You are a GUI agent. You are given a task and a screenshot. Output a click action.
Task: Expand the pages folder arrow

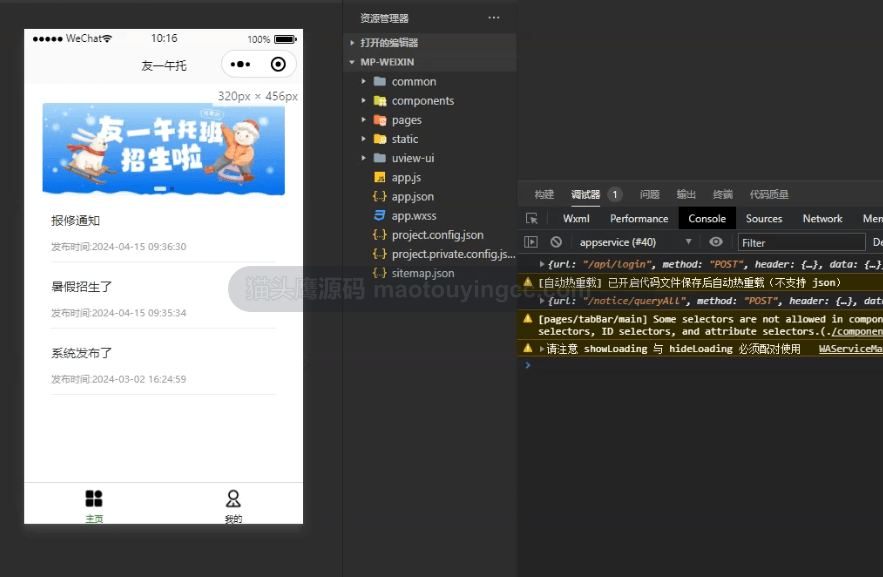364,120
